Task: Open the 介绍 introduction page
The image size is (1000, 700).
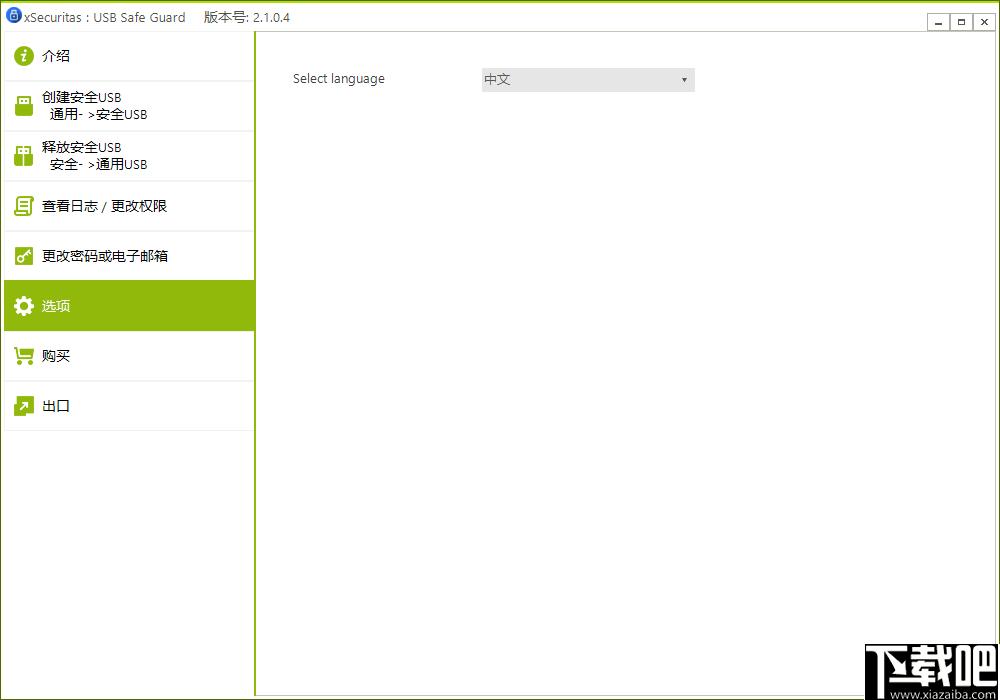Action: click(129, 56)
